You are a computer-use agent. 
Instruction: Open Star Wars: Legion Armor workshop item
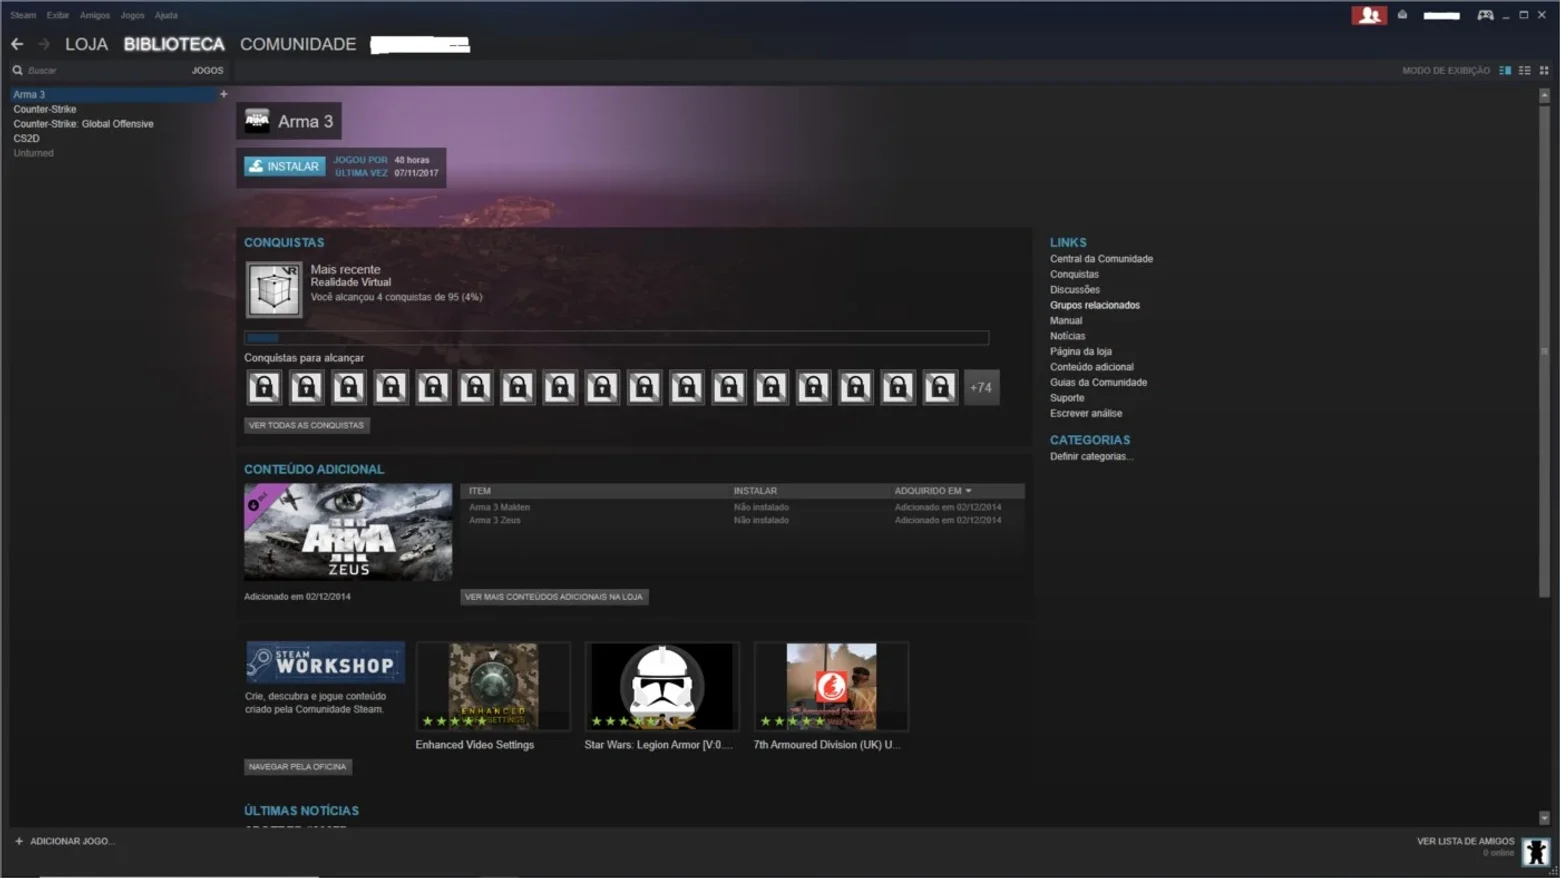[x=662, y=686]
